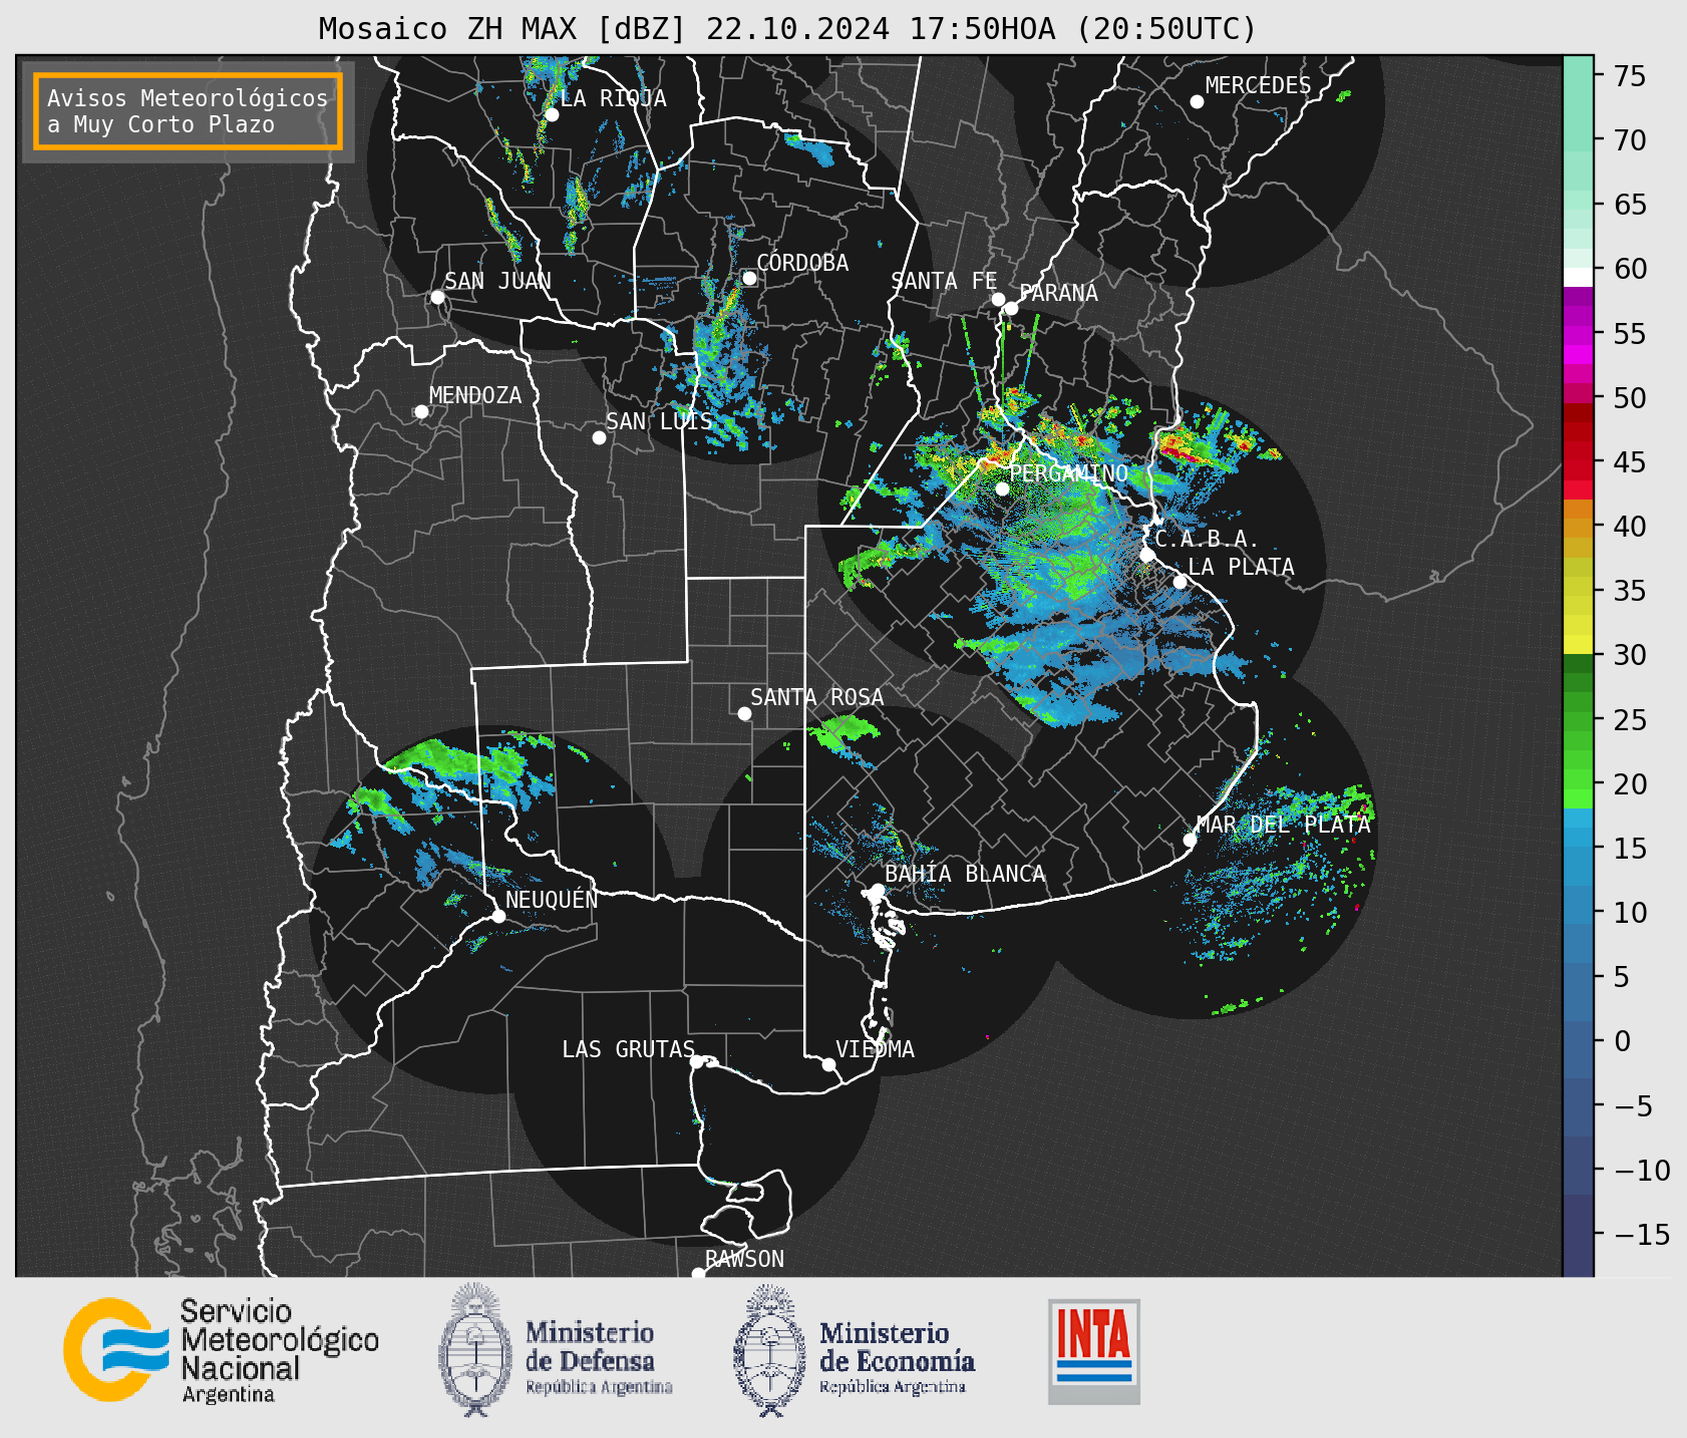The width and height of the screenshot is (1687, 1438).
Task: Select the MENDOZA city label
Action: 476,396
